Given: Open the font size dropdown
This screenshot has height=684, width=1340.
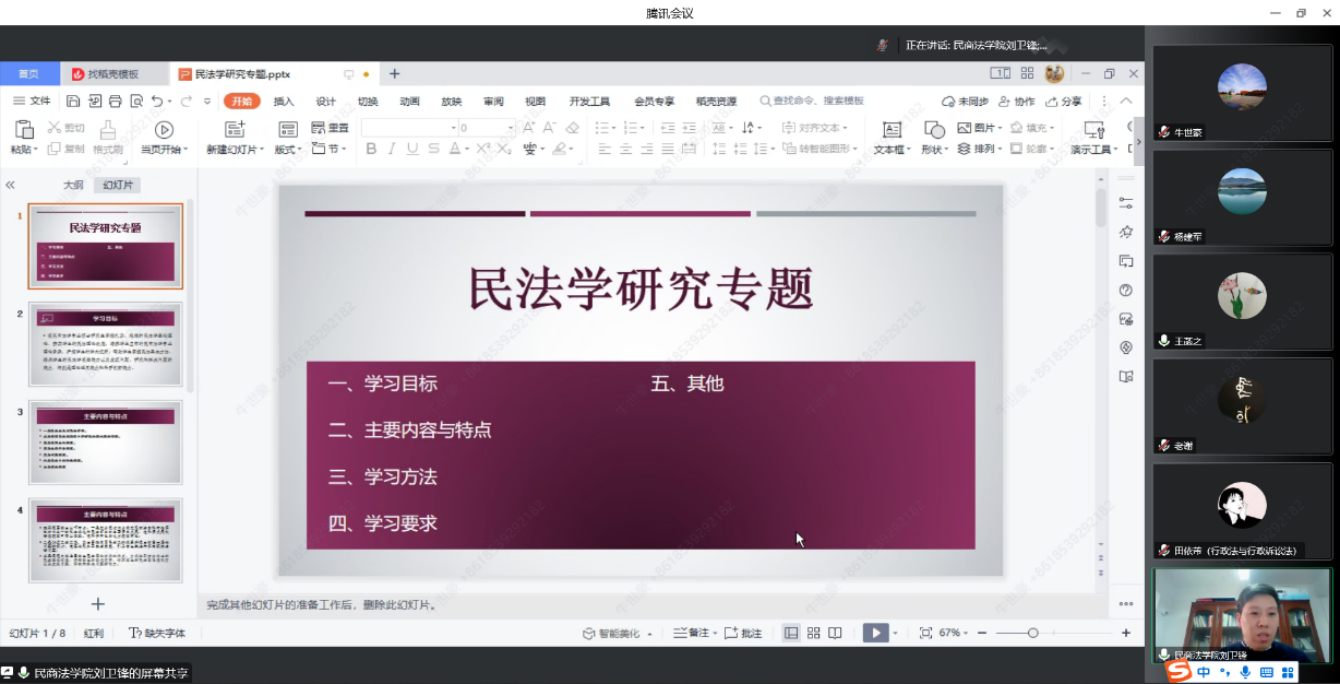Looking at the screenshot, I should click(x=510, y=128).
